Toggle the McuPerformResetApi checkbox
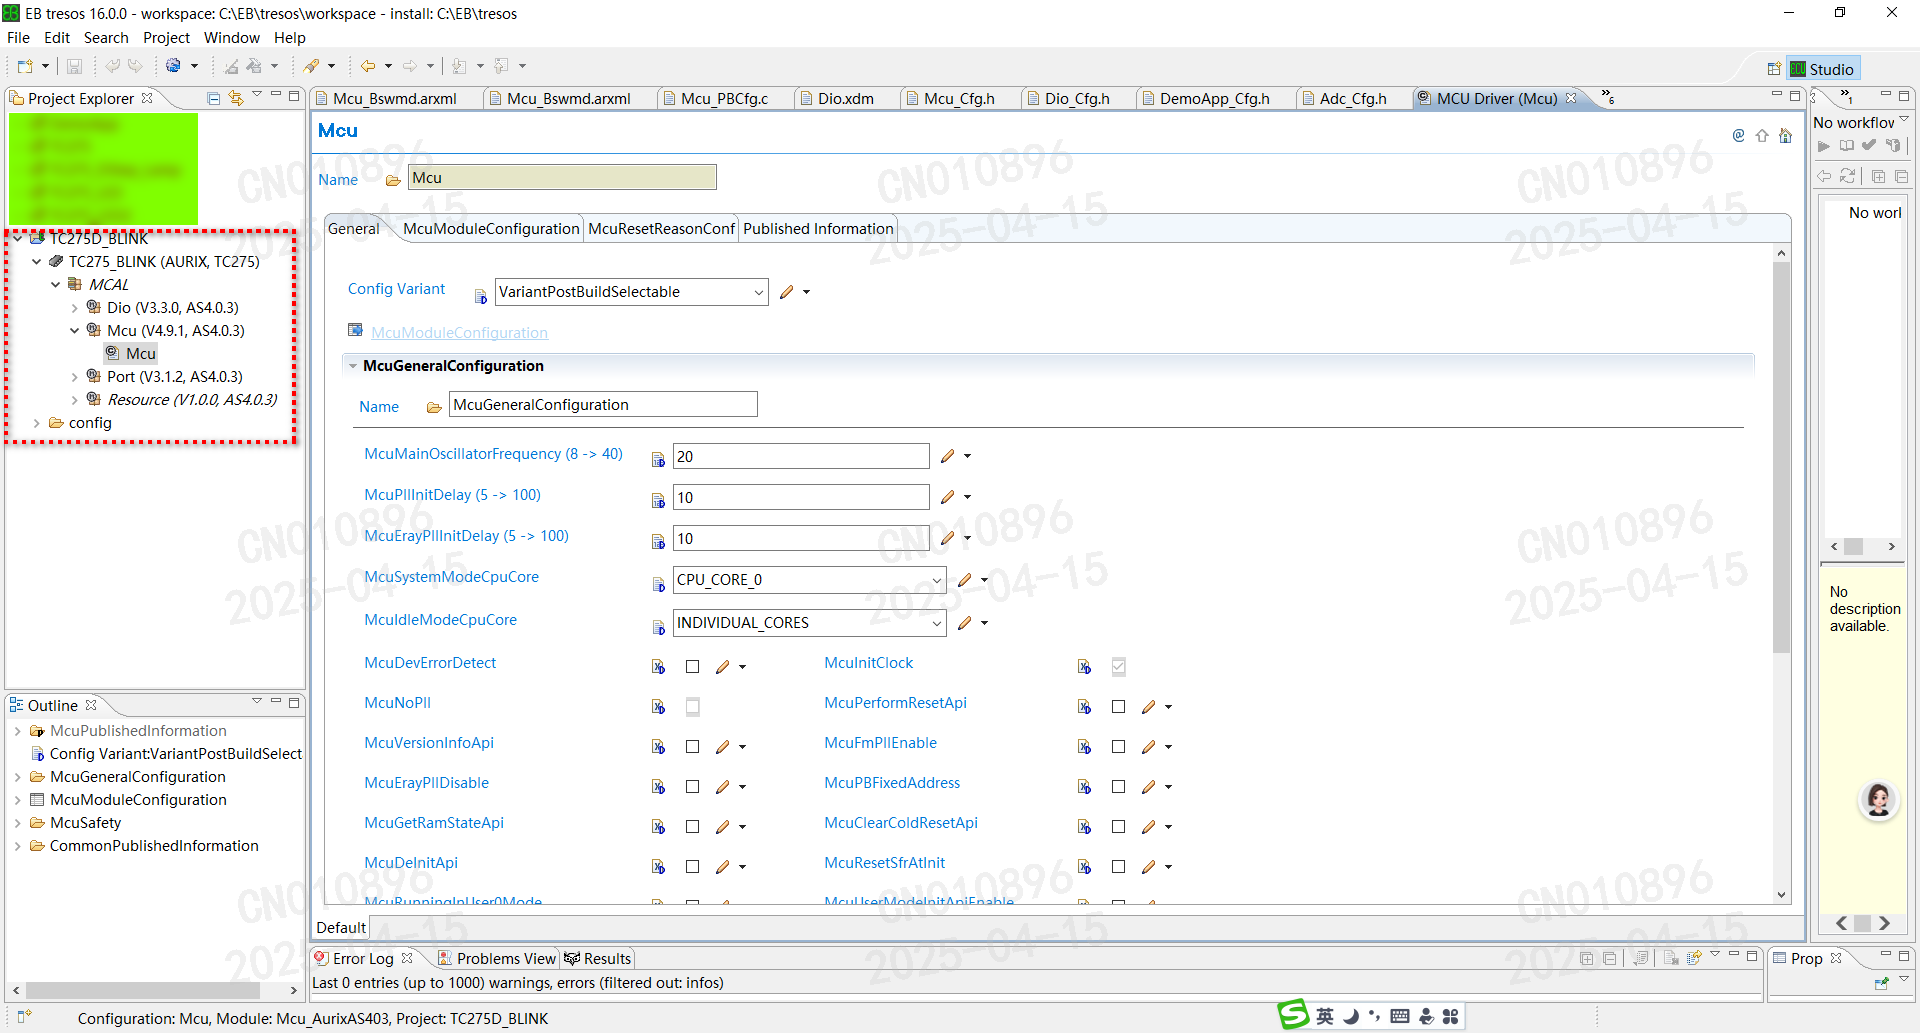The height and width of the screenshot is (1033, 1920). coord(1119,707)
